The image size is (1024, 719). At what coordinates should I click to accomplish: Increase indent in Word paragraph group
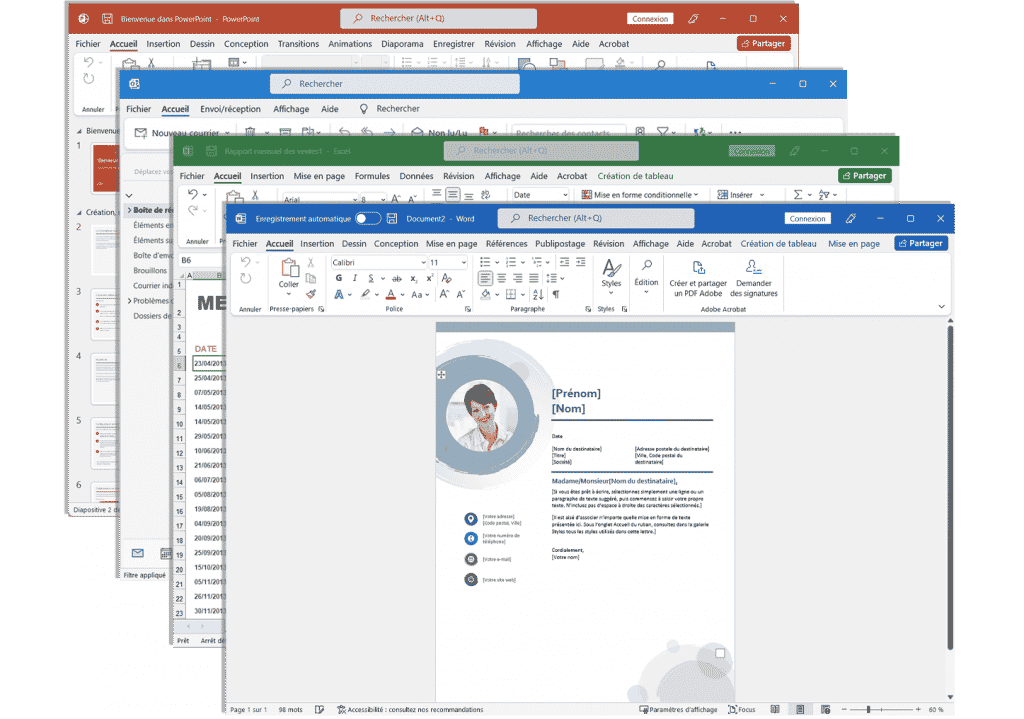click(581, 262)
